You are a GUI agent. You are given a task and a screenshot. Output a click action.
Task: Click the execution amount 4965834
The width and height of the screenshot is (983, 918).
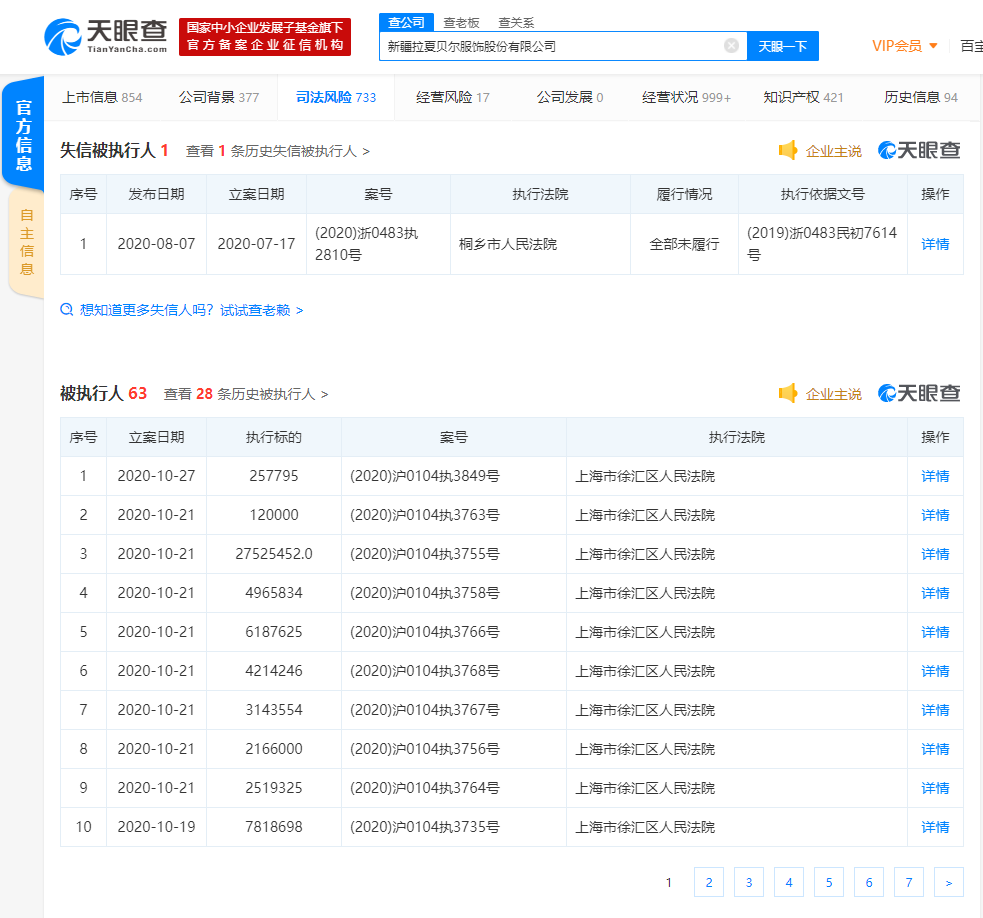pyautogui.click(x=274, y=593)
